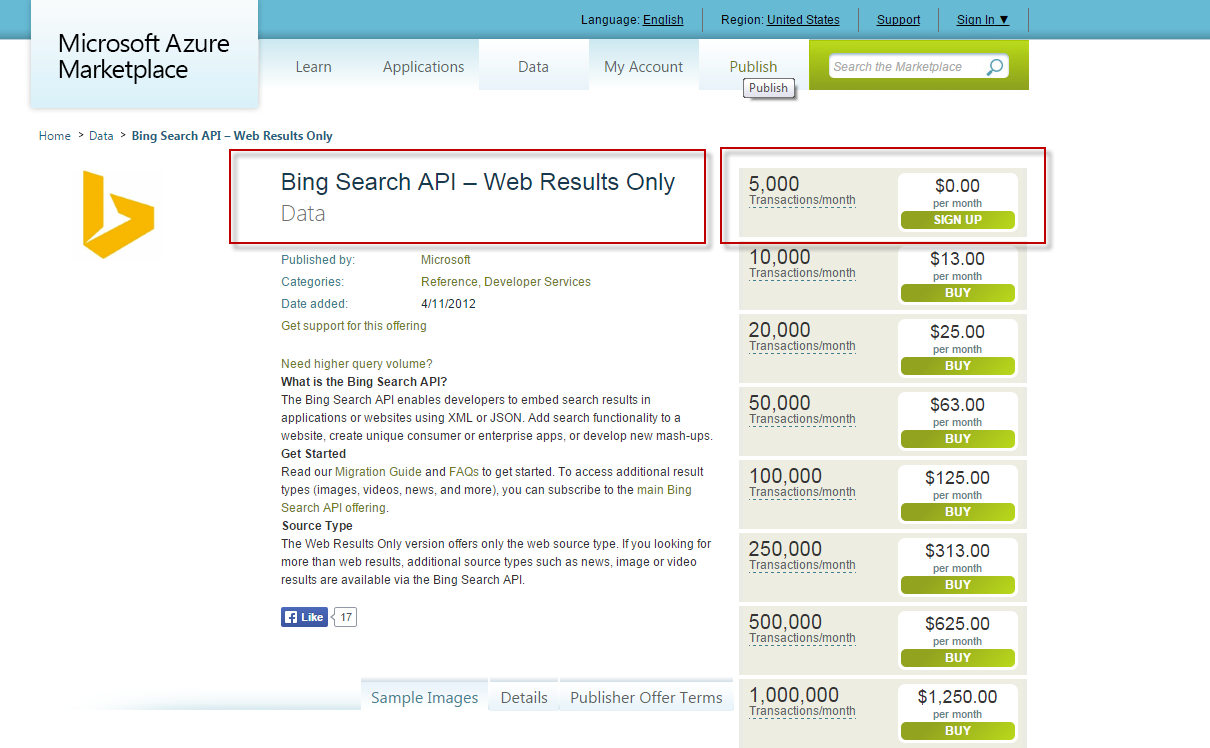Buy the $63.00 per month plan
This screenshot has width=1210, height=748.
[x=958, y=439]
